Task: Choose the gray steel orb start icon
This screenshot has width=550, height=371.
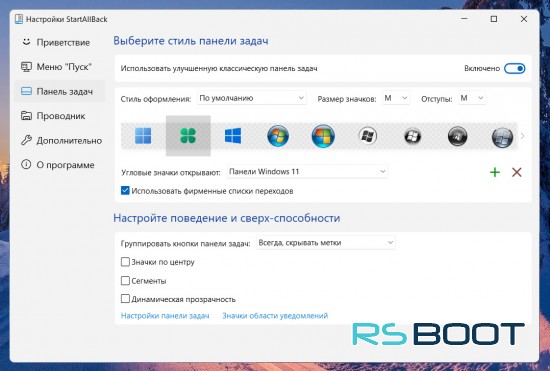Action: (502, 137)
